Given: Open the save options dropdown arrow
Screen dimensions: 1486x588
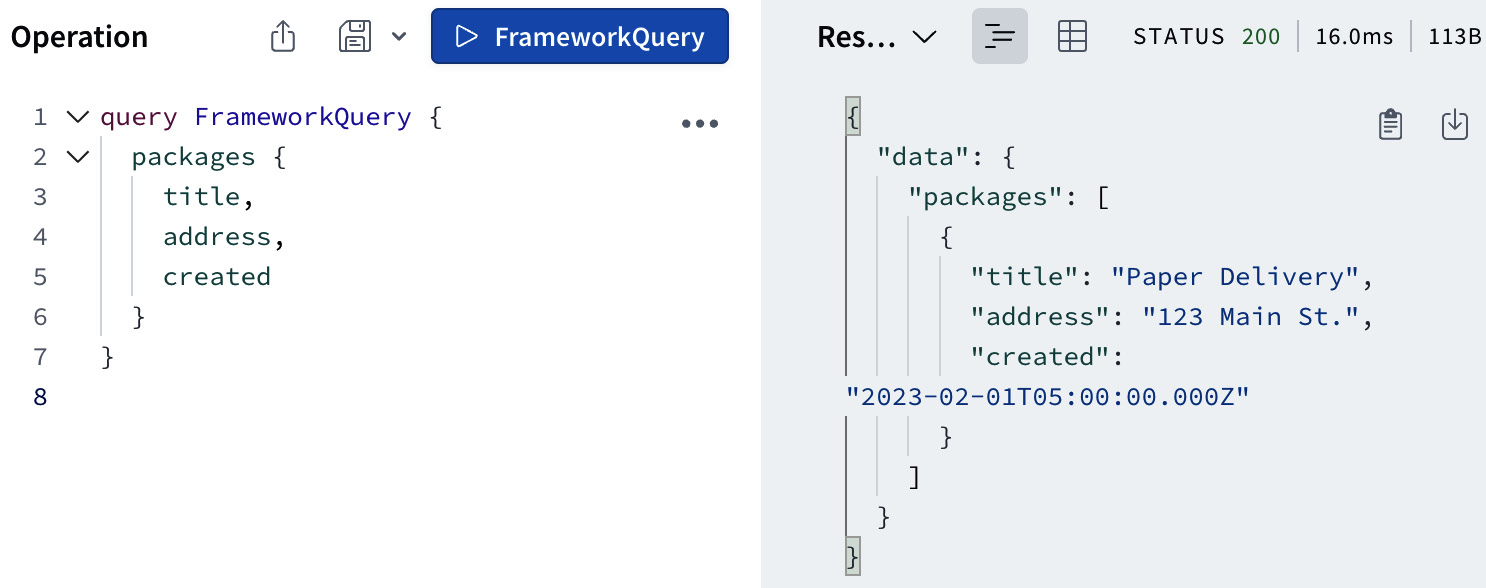Looking at the screenshot, I should click(x=399, y=36).
